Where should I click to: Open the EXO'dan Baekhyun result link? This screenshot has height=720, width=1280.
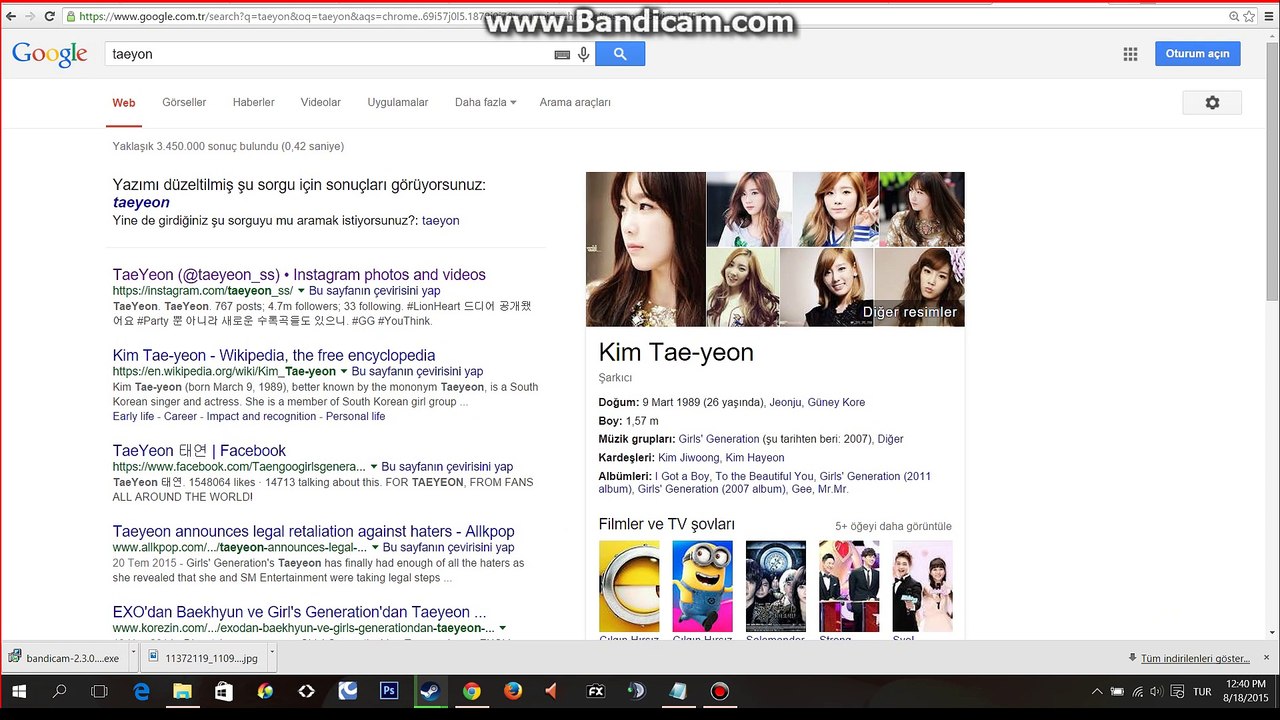pos(300,612)
